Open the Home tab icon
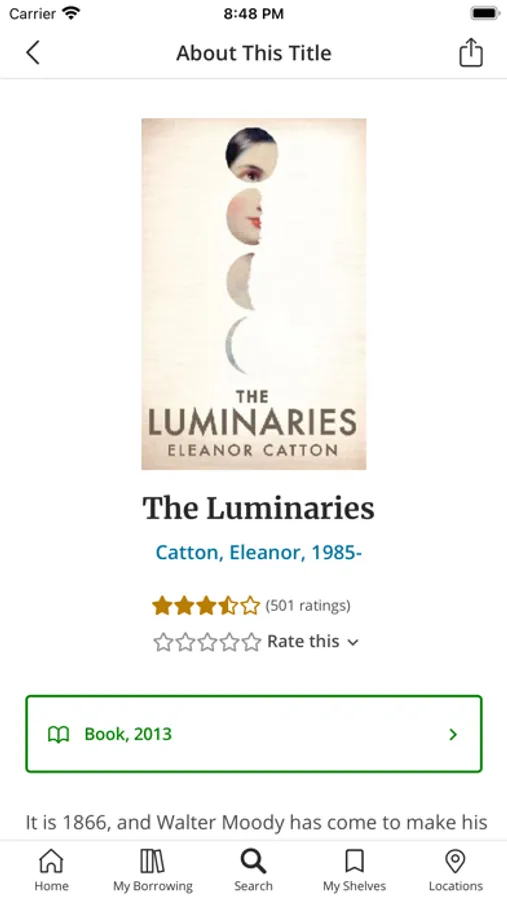This screenshot has width=507, height=900. [x=51, y=862]
